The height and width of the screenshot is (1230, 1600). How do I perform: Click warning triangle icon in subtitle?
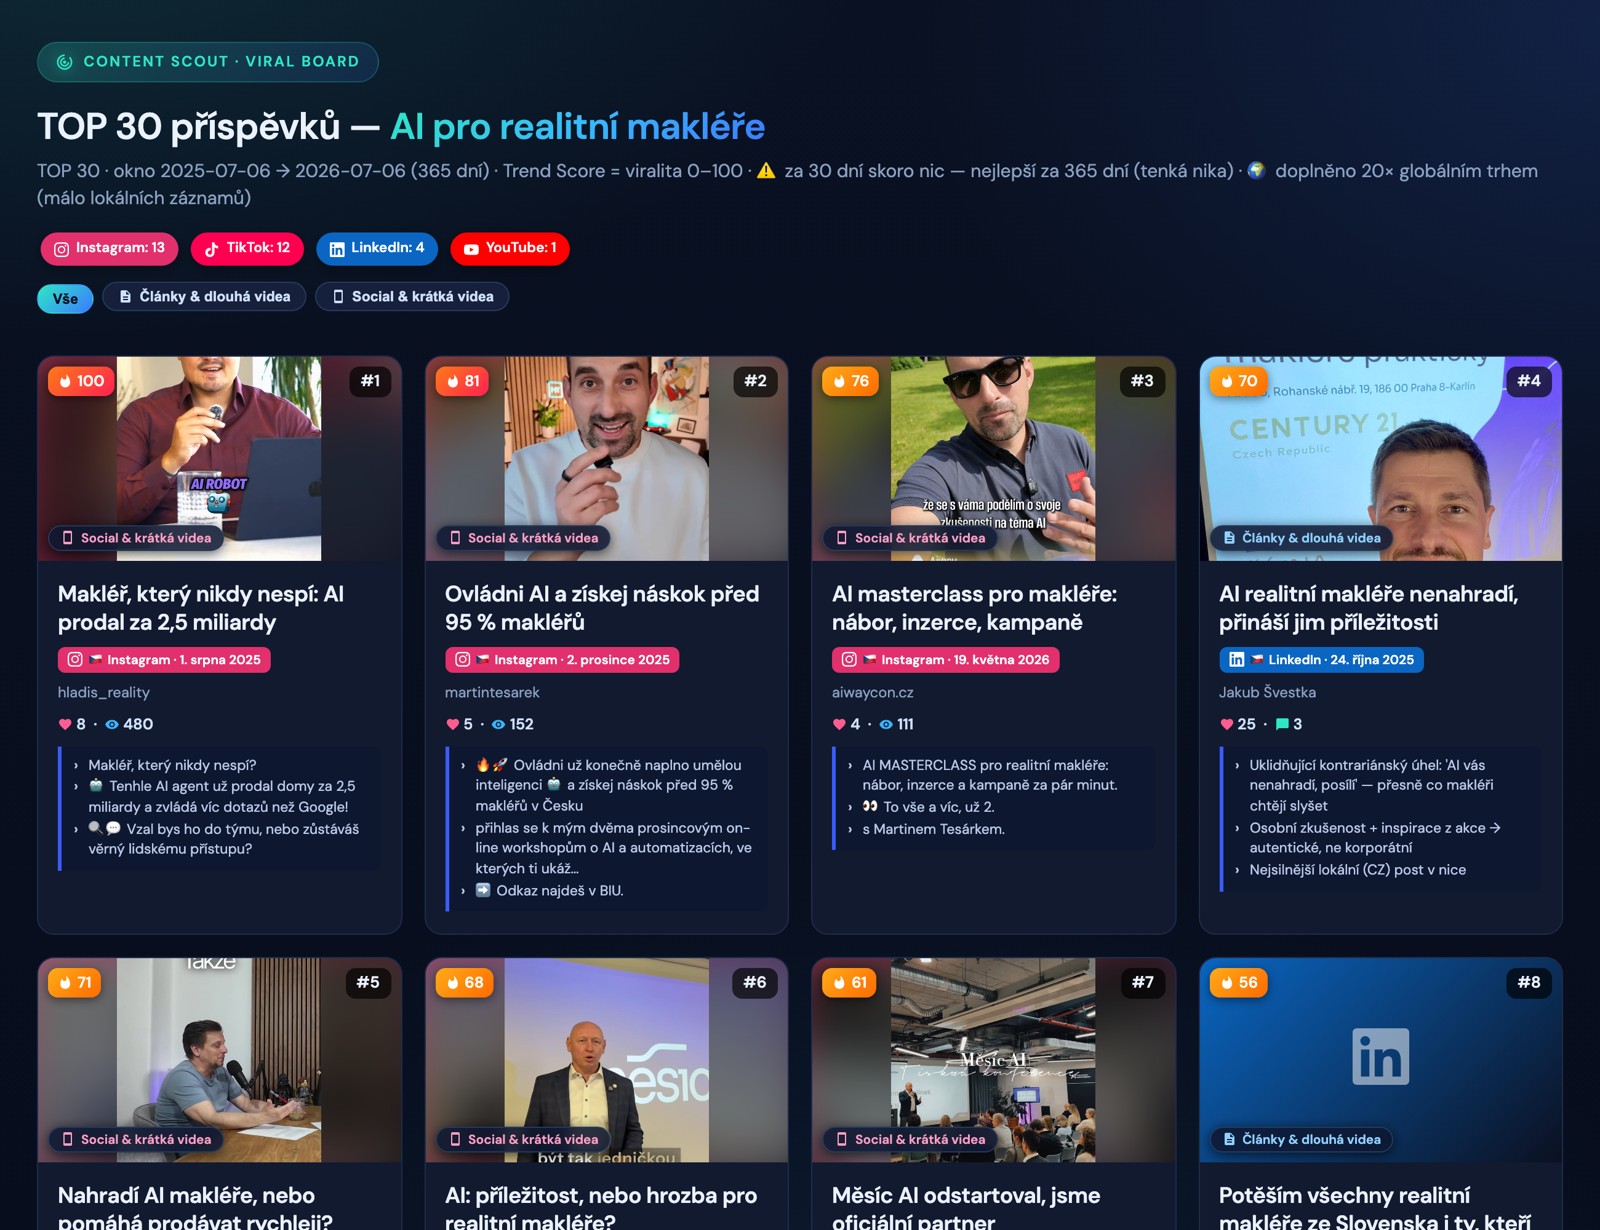pyautogui.click(x=766, y=171)
